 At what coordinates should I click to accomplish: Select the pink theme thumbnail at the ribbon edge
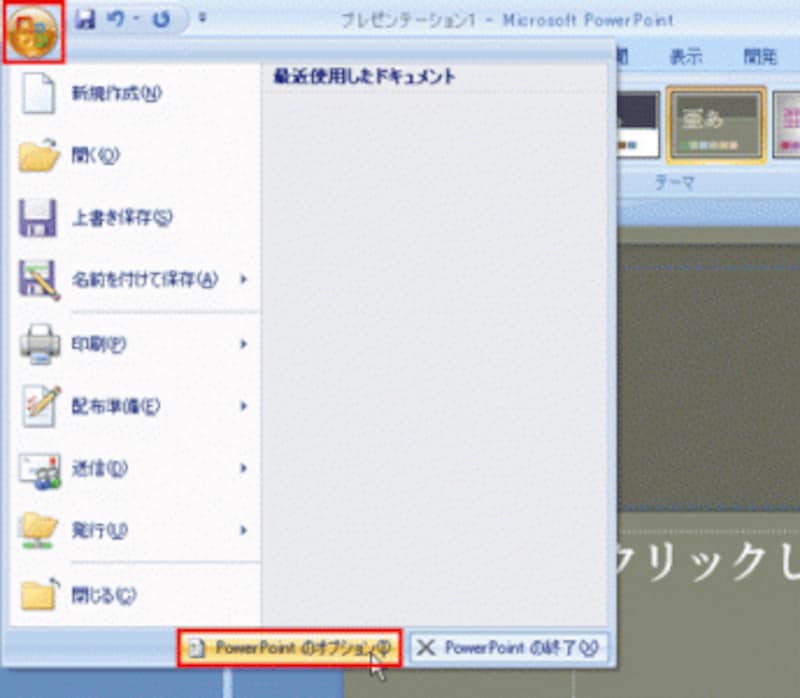787,125
